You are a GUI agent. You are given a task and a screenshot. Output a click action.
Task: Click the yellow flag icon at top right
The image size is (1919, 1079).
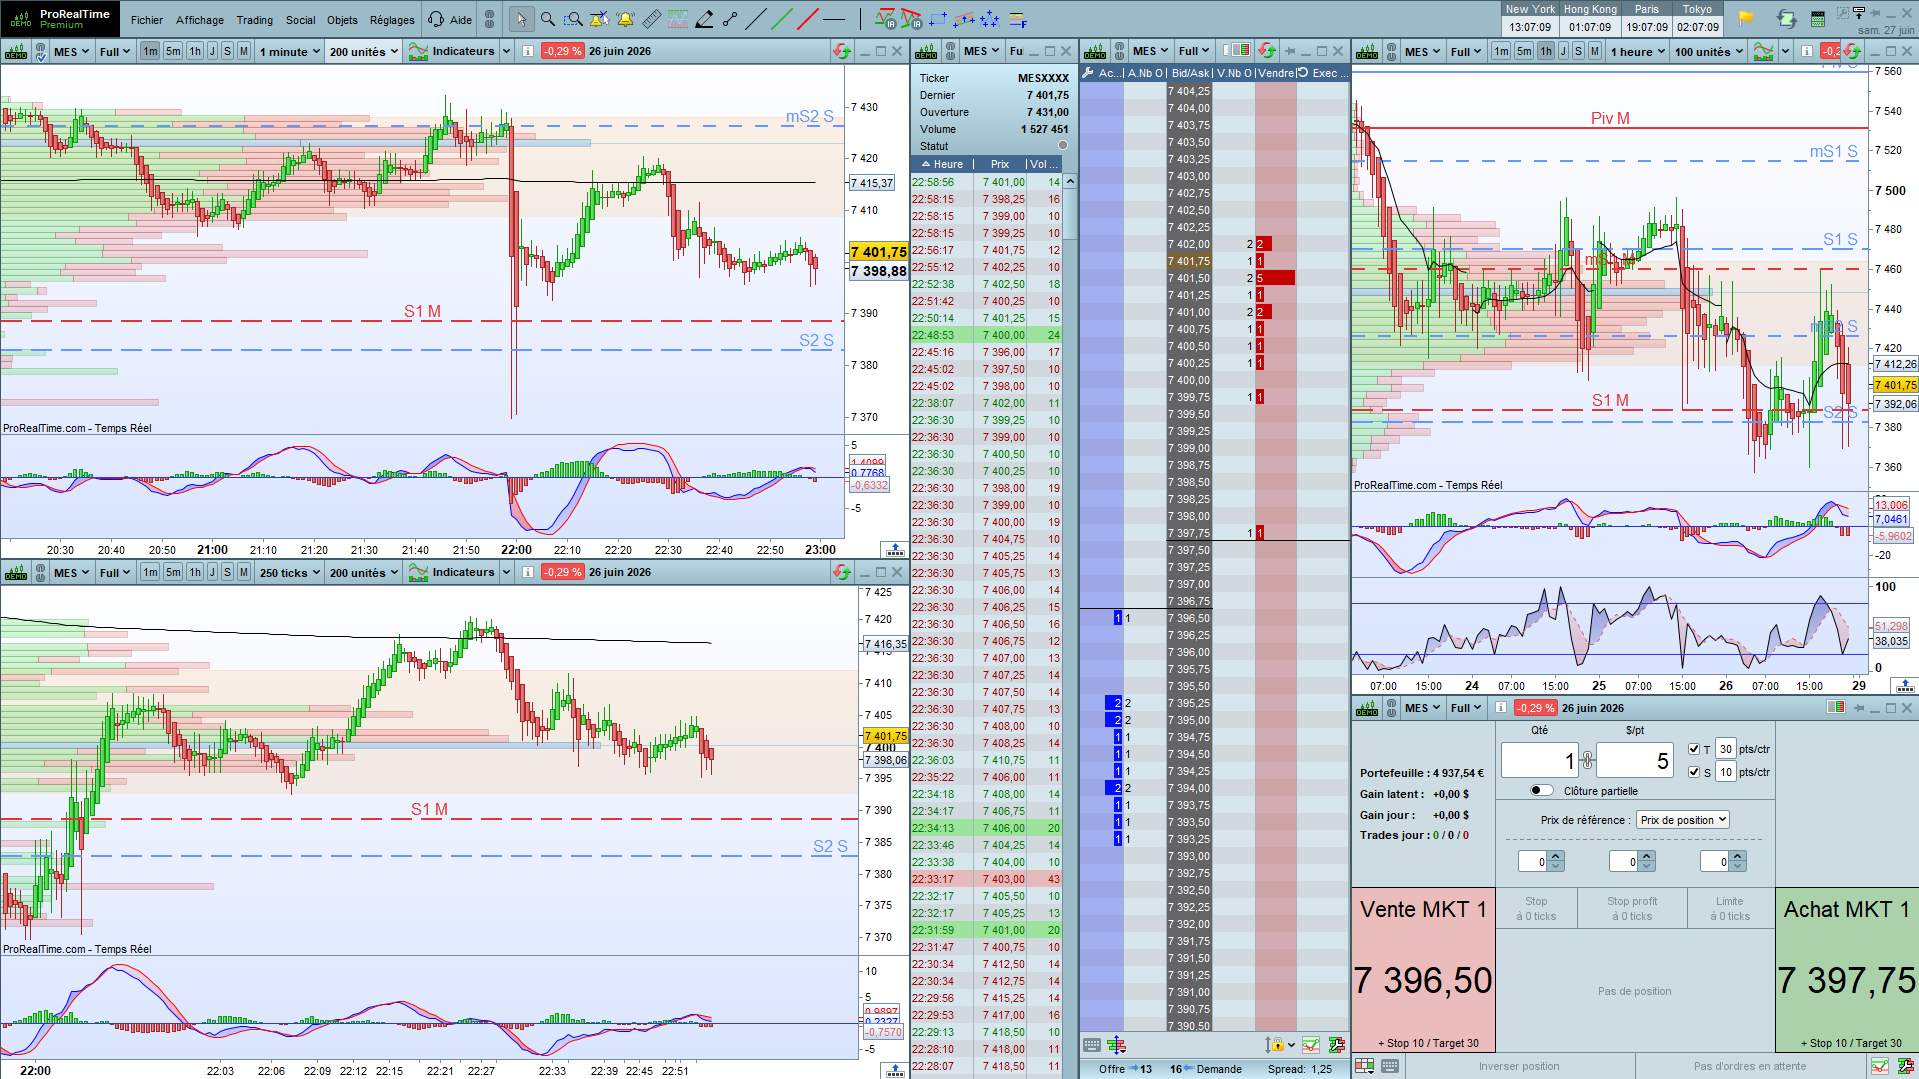click(1746, 18)
